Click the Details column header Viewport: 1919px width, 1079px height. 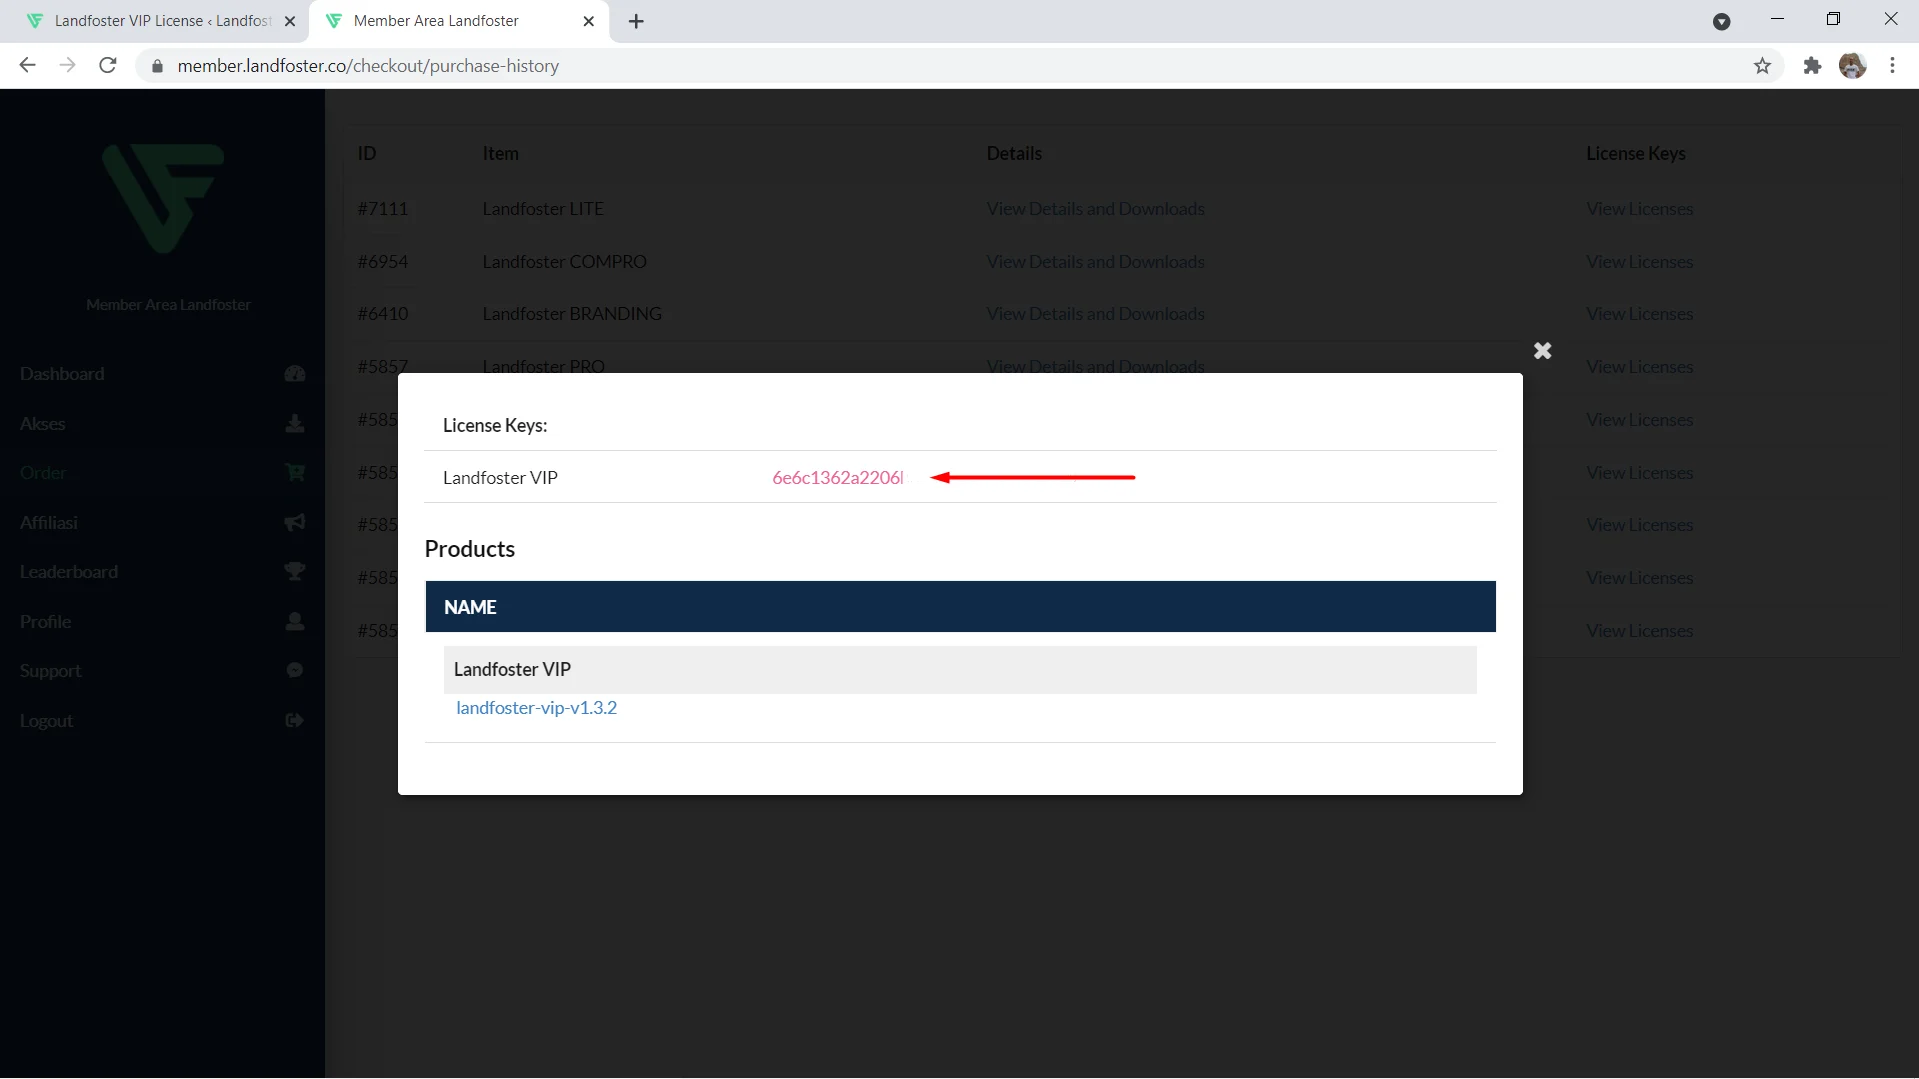click(1014, 153)
